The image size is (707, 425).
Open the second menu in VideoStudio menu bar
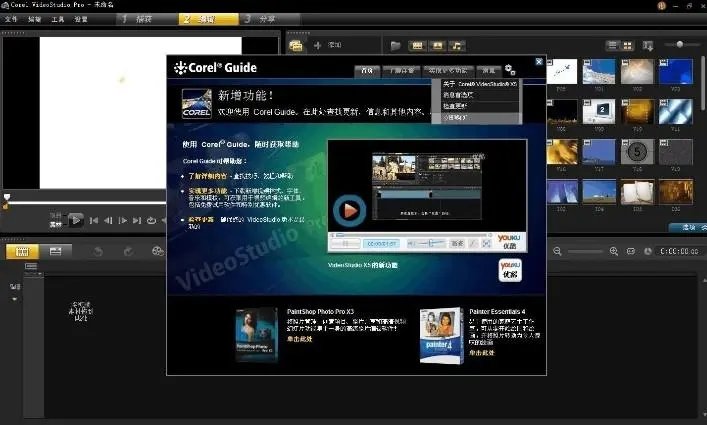coord(34,19)
